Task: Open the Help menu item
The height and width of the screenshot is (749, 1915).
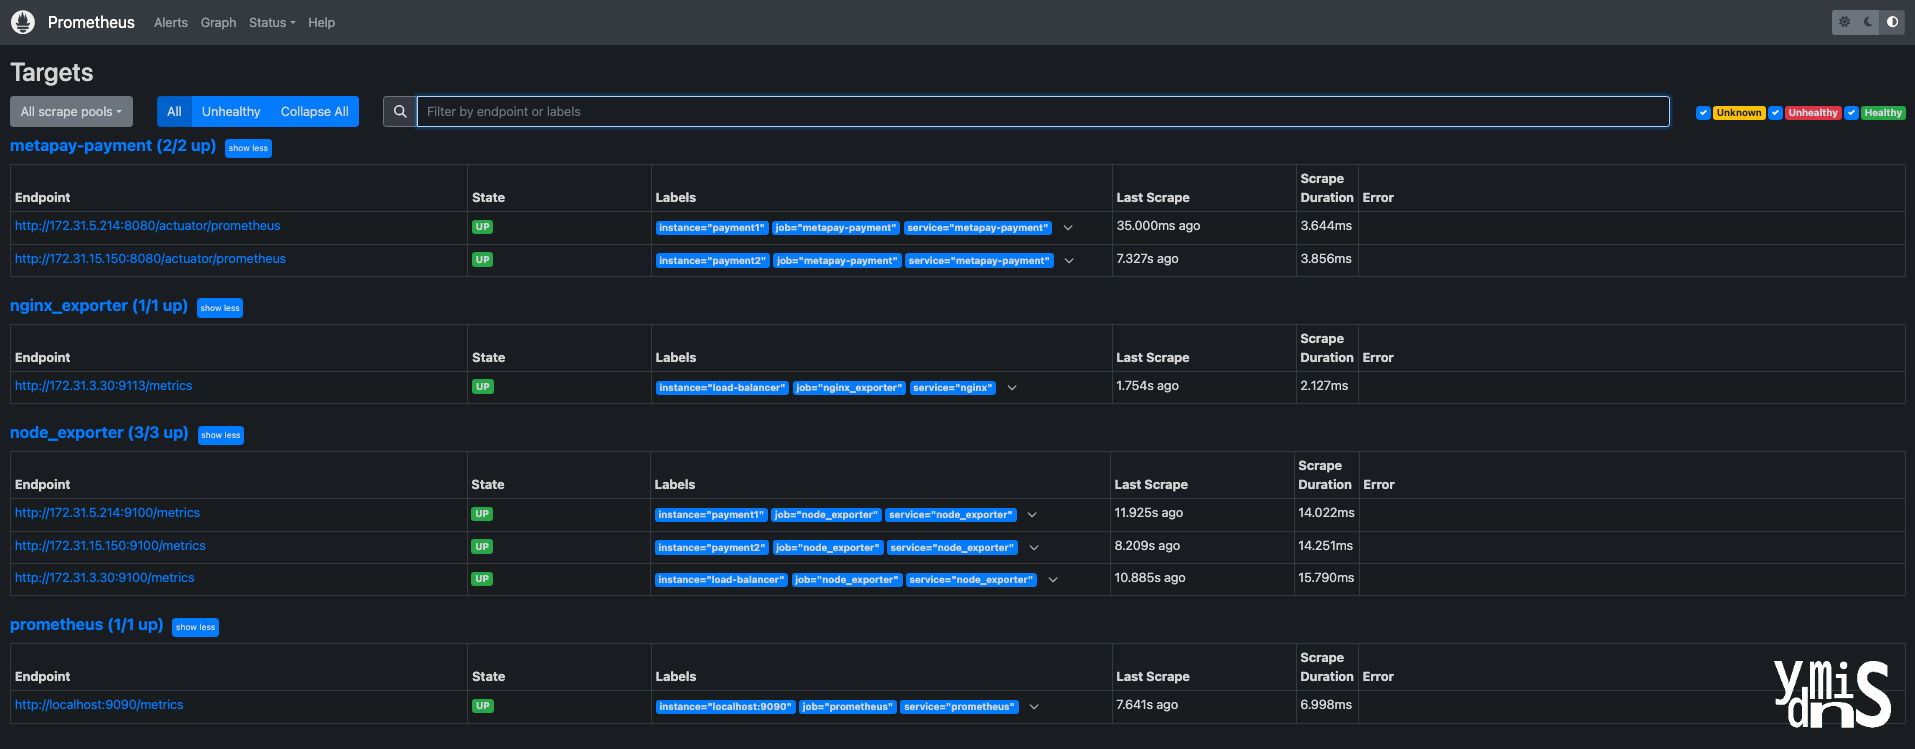Action: (x=321, y=22)
